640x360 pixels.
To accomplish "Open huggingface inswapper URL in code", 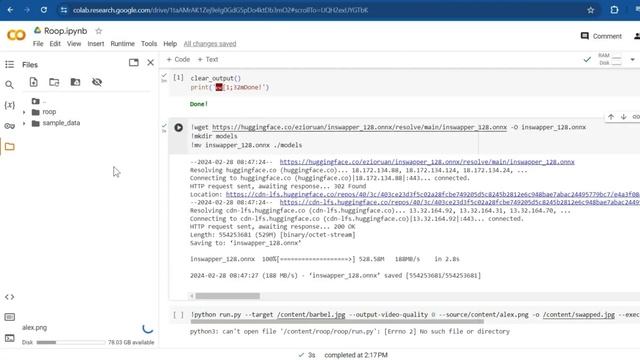I will pyautogui.click(x=359, y=127).
